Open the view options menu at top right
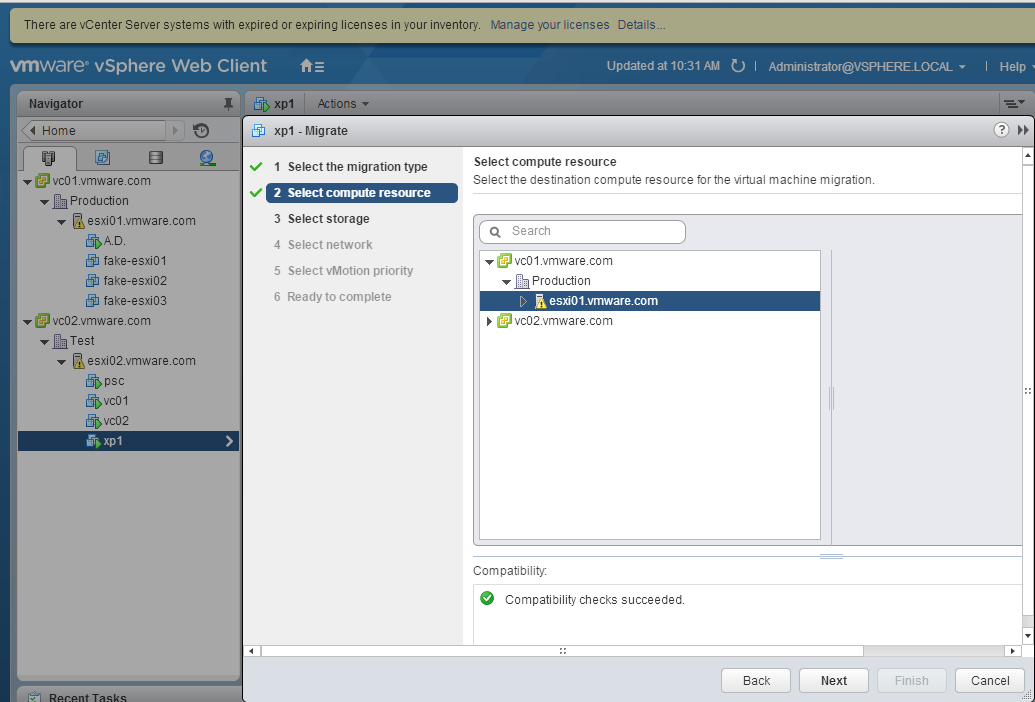 coord(1014,104)
